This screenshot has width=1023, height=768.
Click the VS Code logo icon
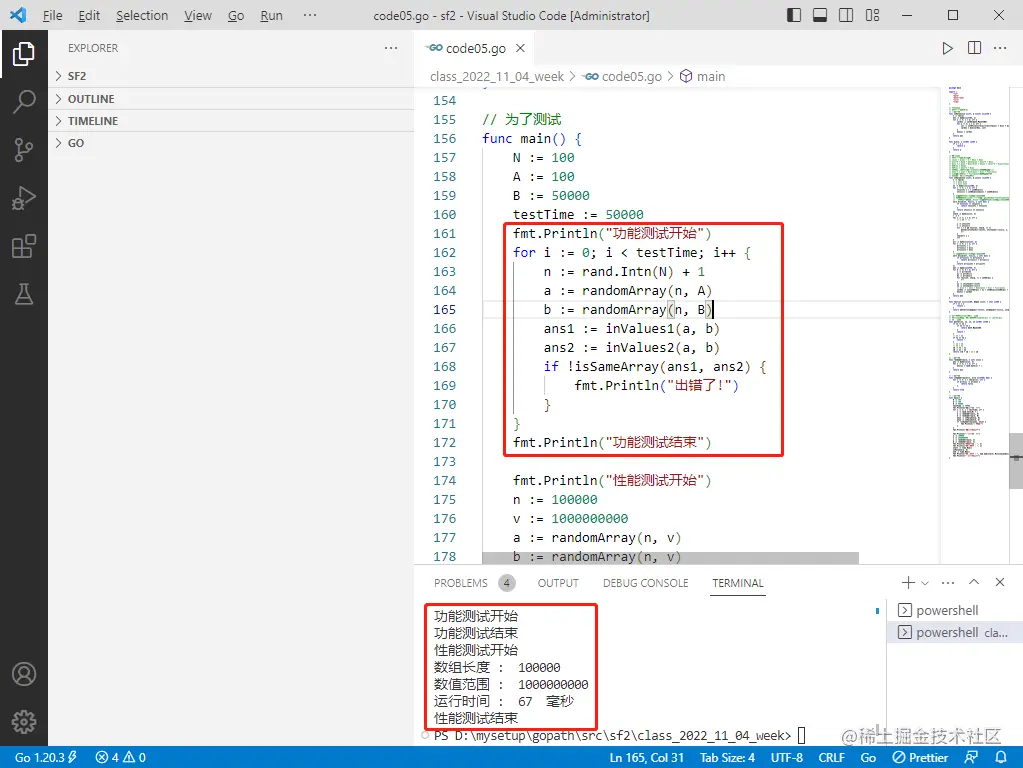18,15
